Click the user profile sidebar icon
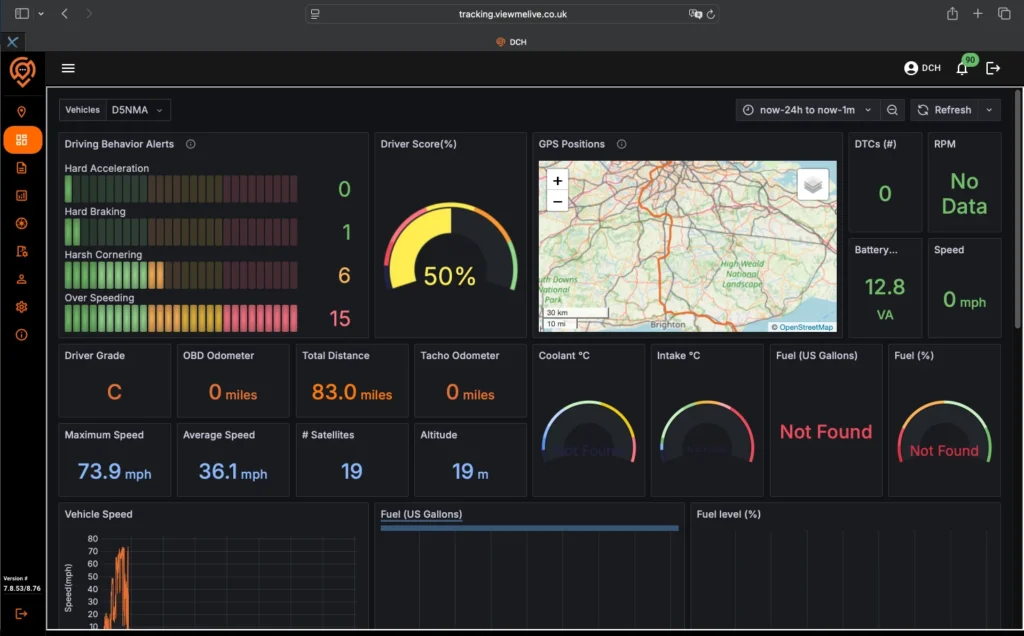Viewport: 1024px width, 636px height. [21, 279]
